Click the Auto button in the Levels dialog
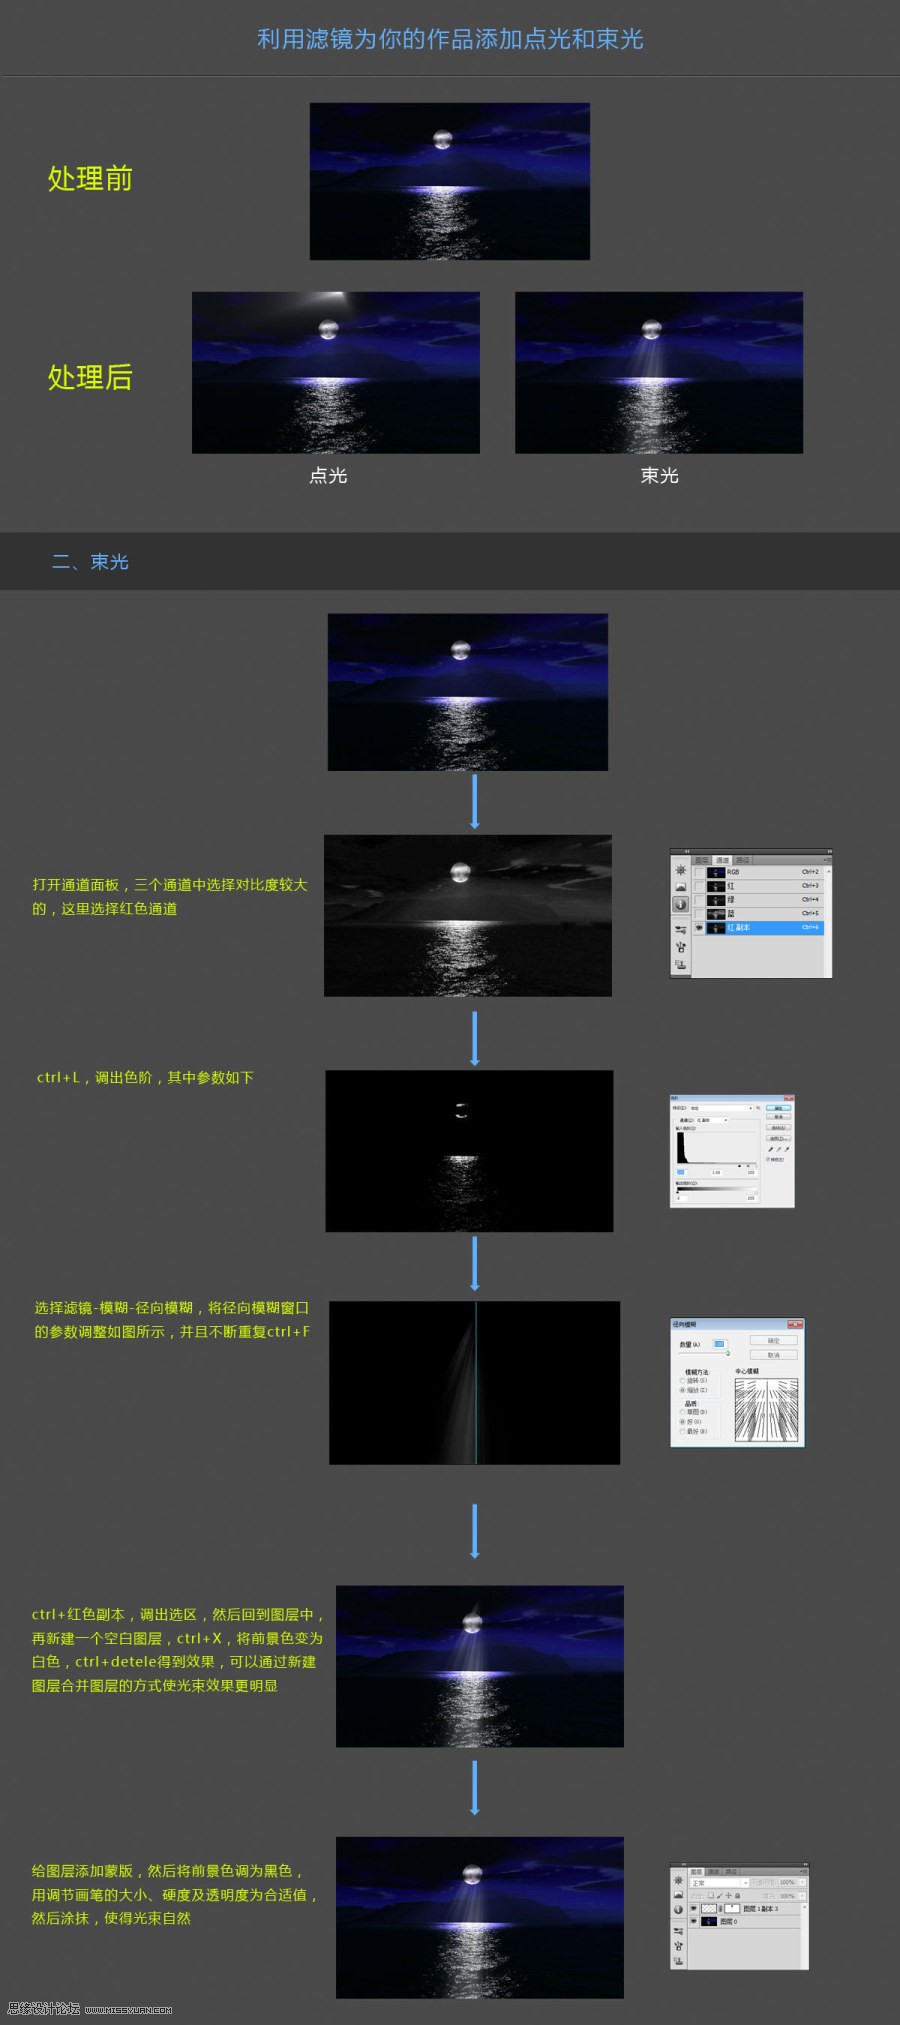The image size is (900, 2025). tap(778, 1127)
